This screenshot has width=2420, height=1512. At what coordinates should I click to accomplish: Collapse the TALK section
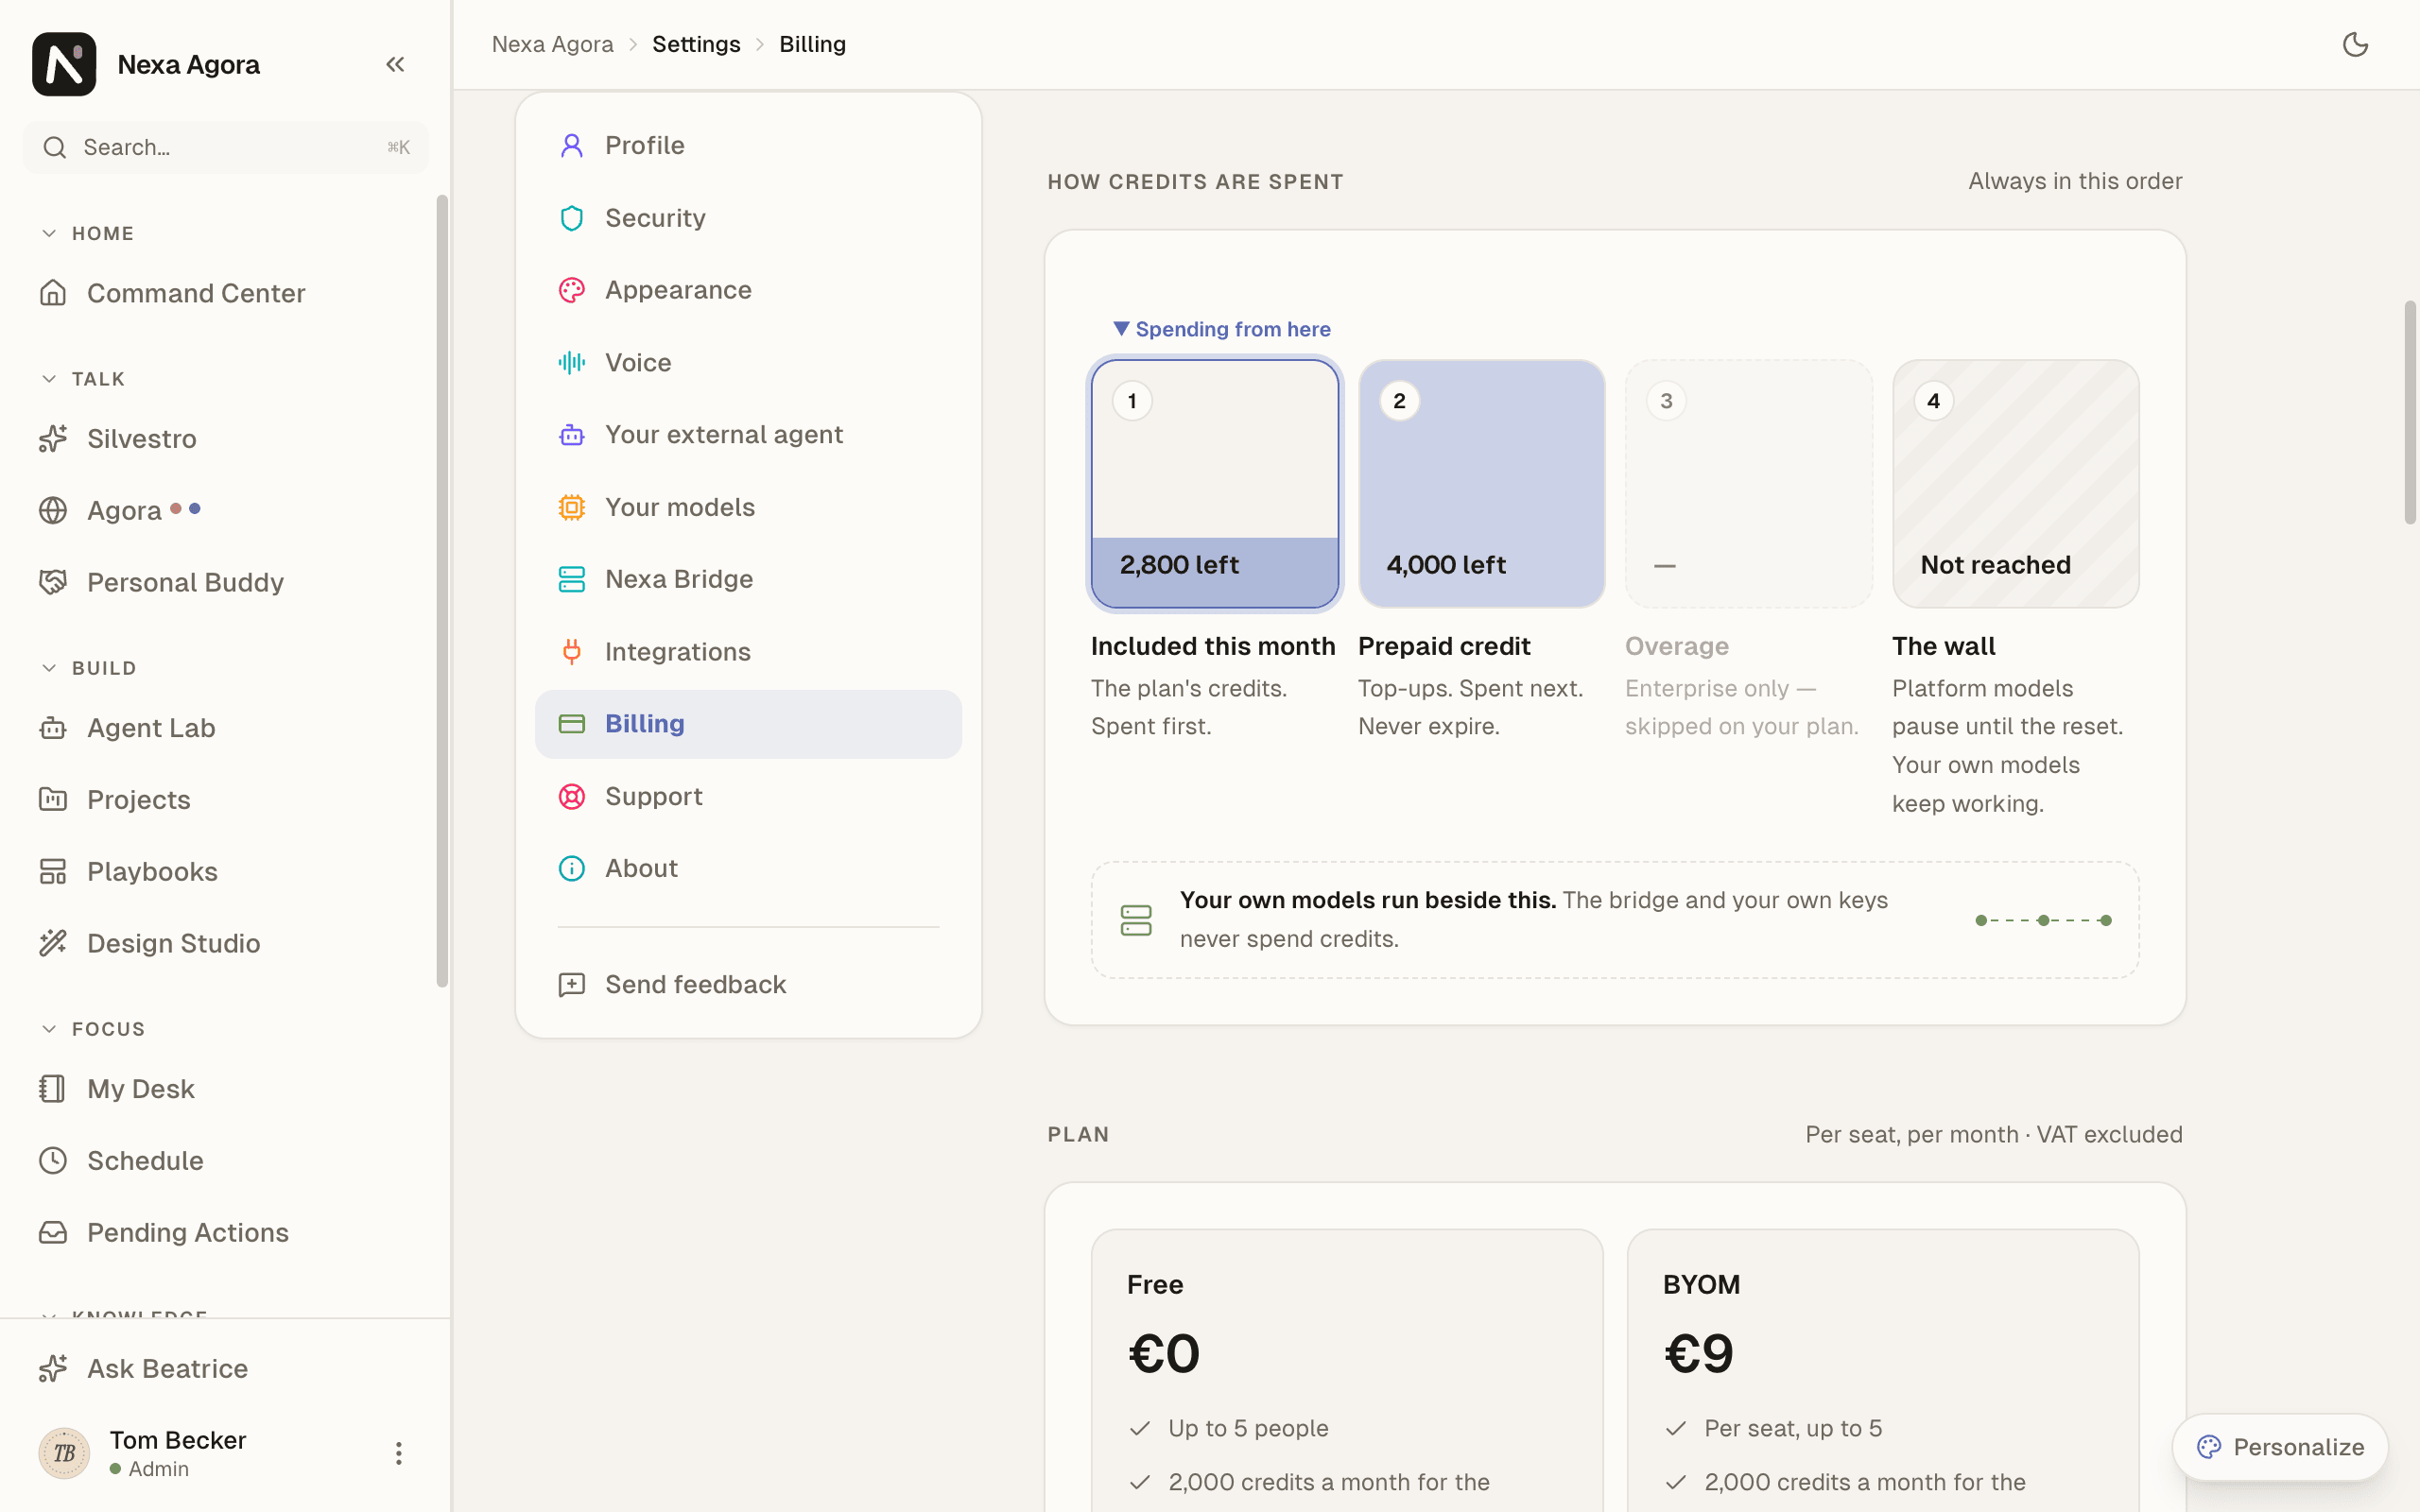(83, 379)
